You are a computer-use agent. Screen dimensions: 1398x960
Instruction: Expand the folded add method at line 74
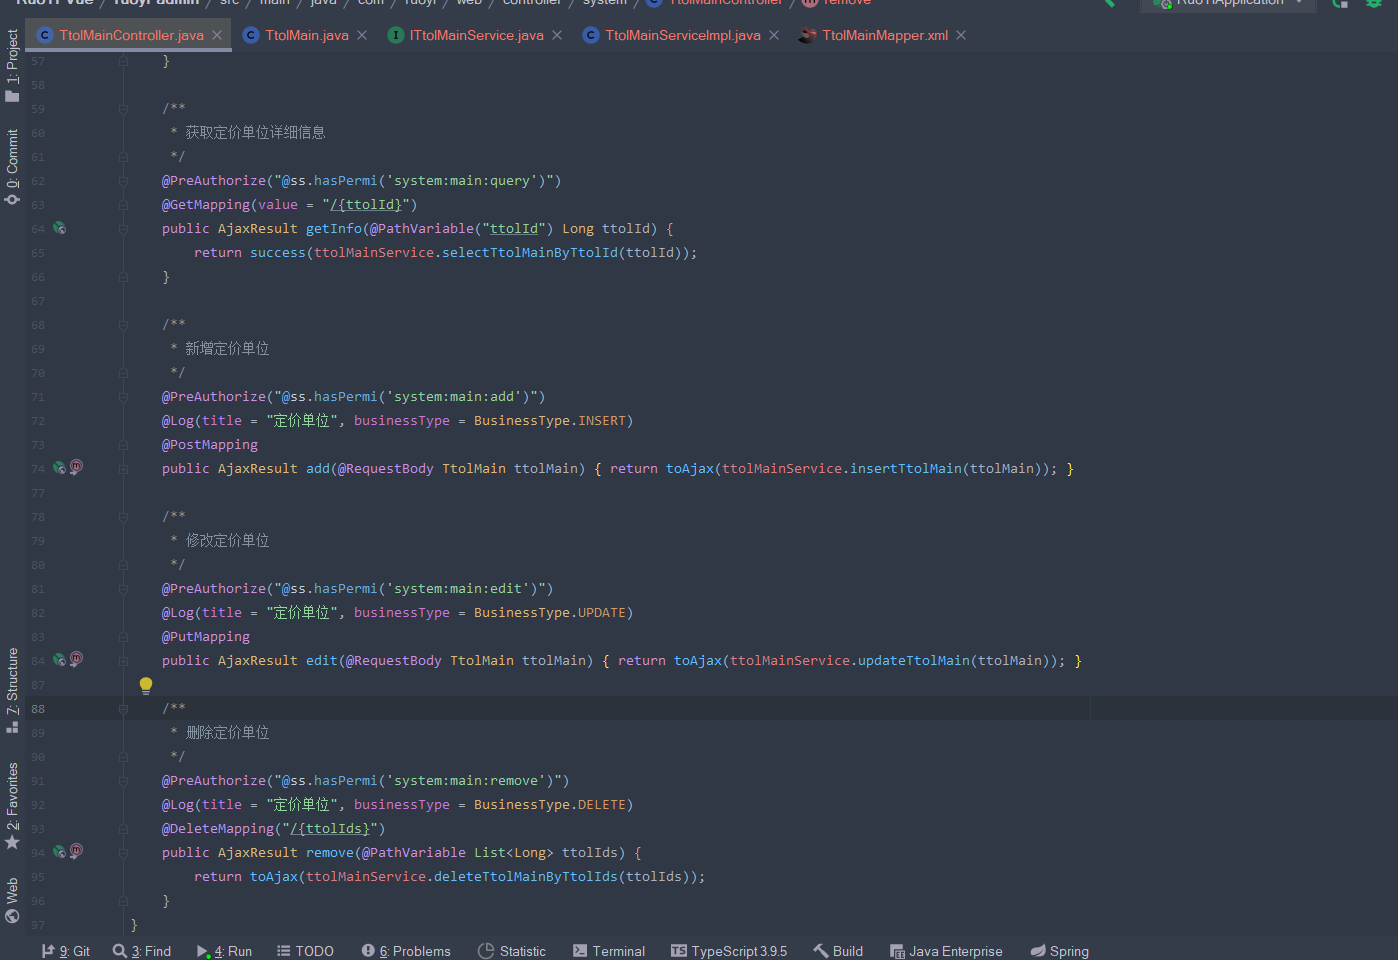(123, 468)
